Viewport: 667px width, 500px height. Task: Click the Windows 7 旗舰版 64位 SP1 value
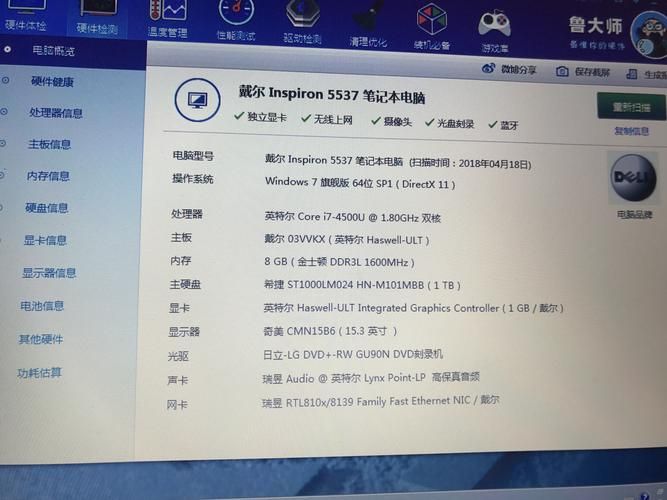tap(360, 183)
